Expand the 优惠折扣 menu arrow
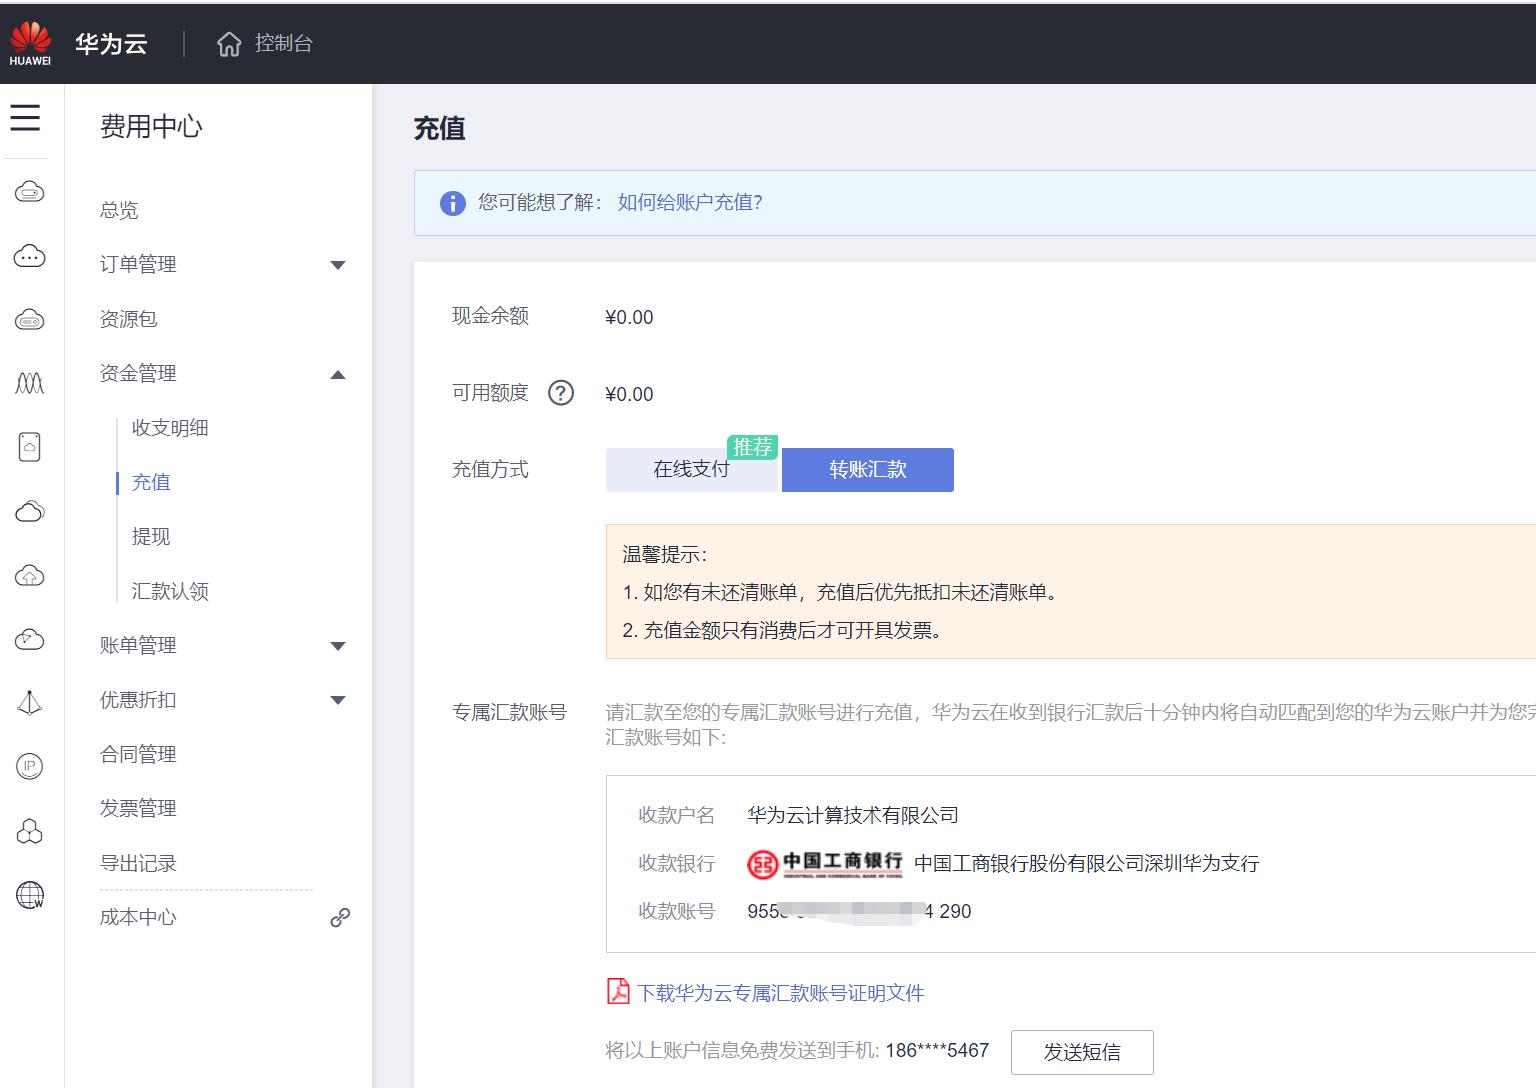This screenshot has width=1536, height=1088. click(x=338, y=700)
